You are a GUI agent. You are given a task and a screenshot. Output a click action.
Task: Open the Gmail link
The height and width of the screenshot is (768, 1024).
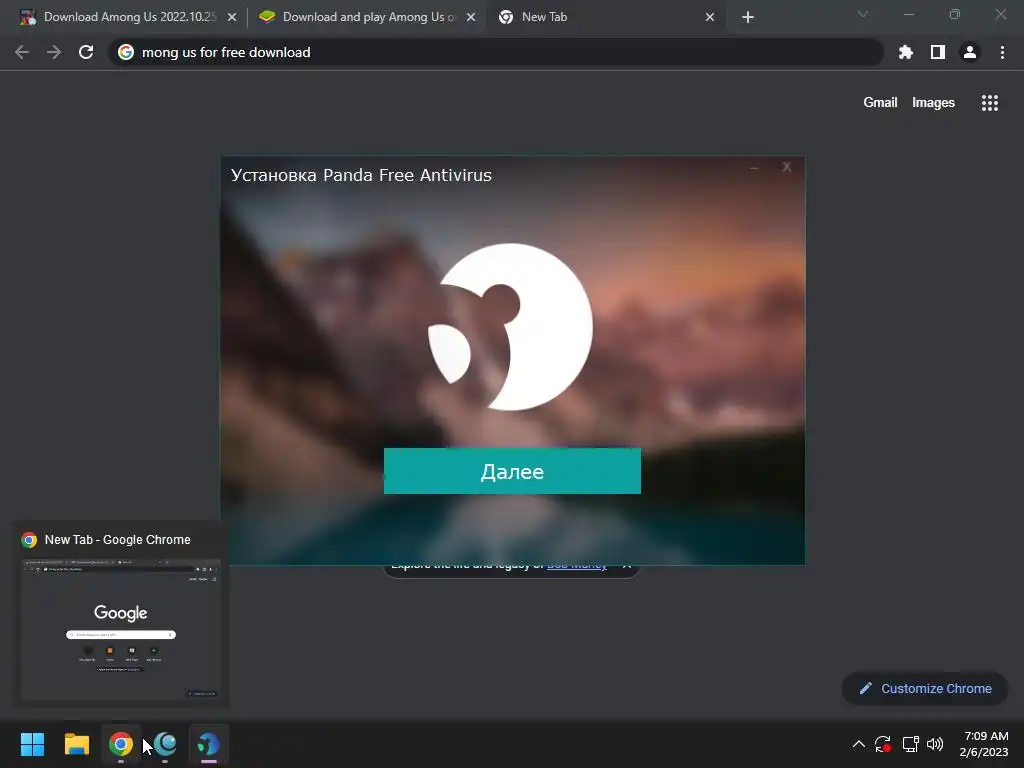[880, 103]
